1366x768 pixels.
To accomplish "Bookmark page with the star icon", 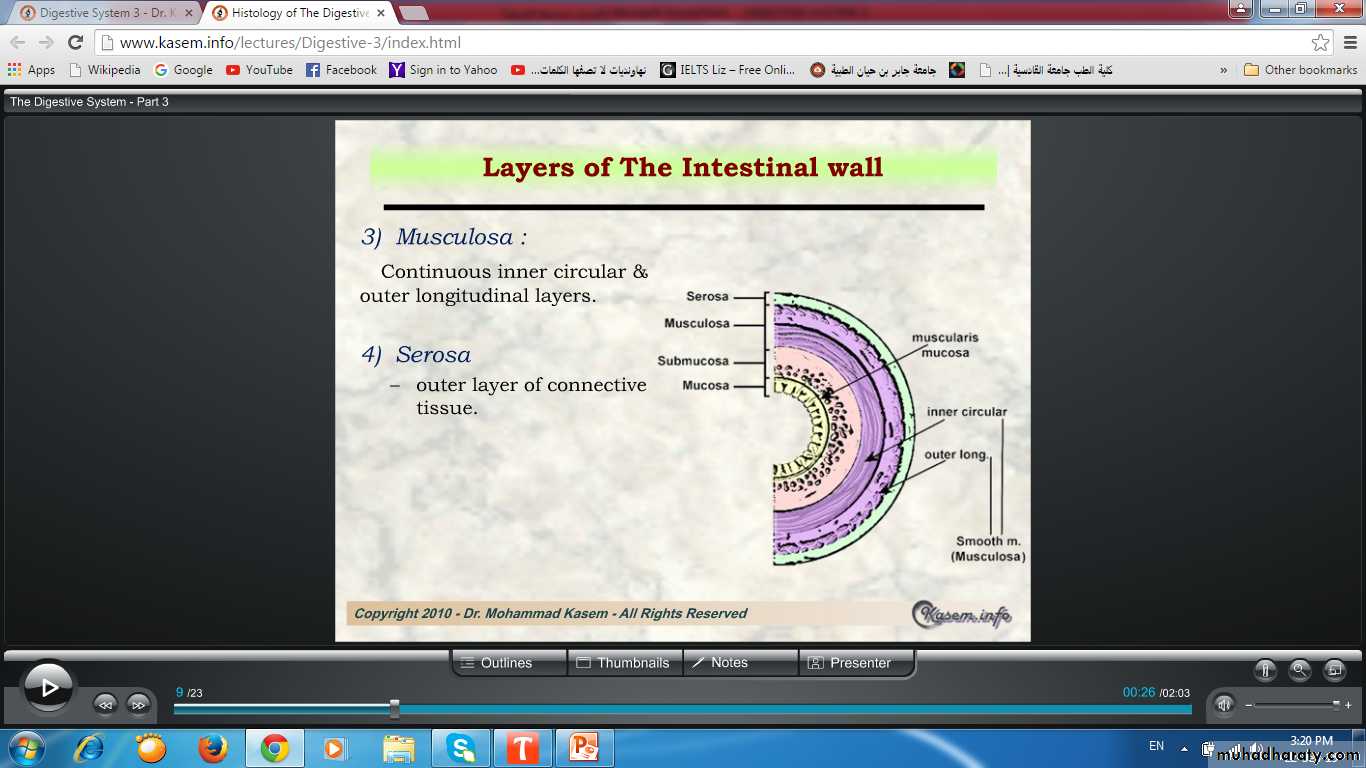I will coord(1320,43).
